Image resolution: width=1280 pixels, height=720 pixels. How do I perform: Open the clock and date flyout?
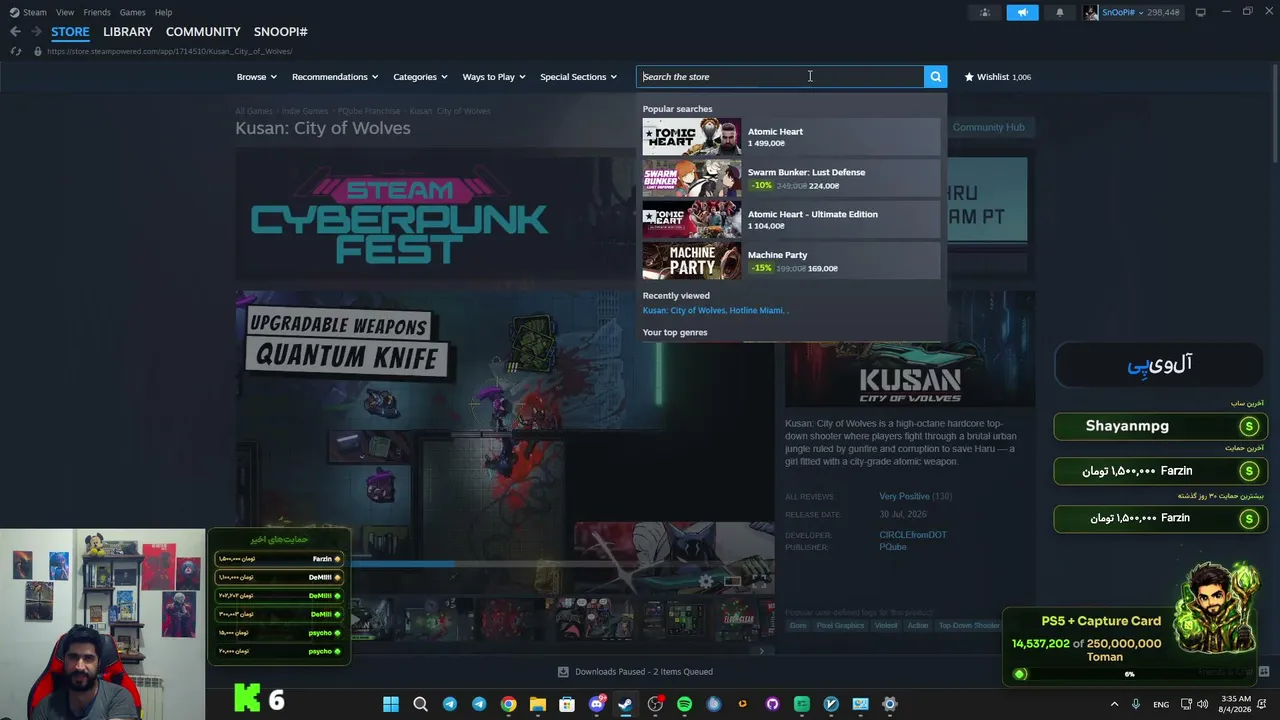(1236, 704)
